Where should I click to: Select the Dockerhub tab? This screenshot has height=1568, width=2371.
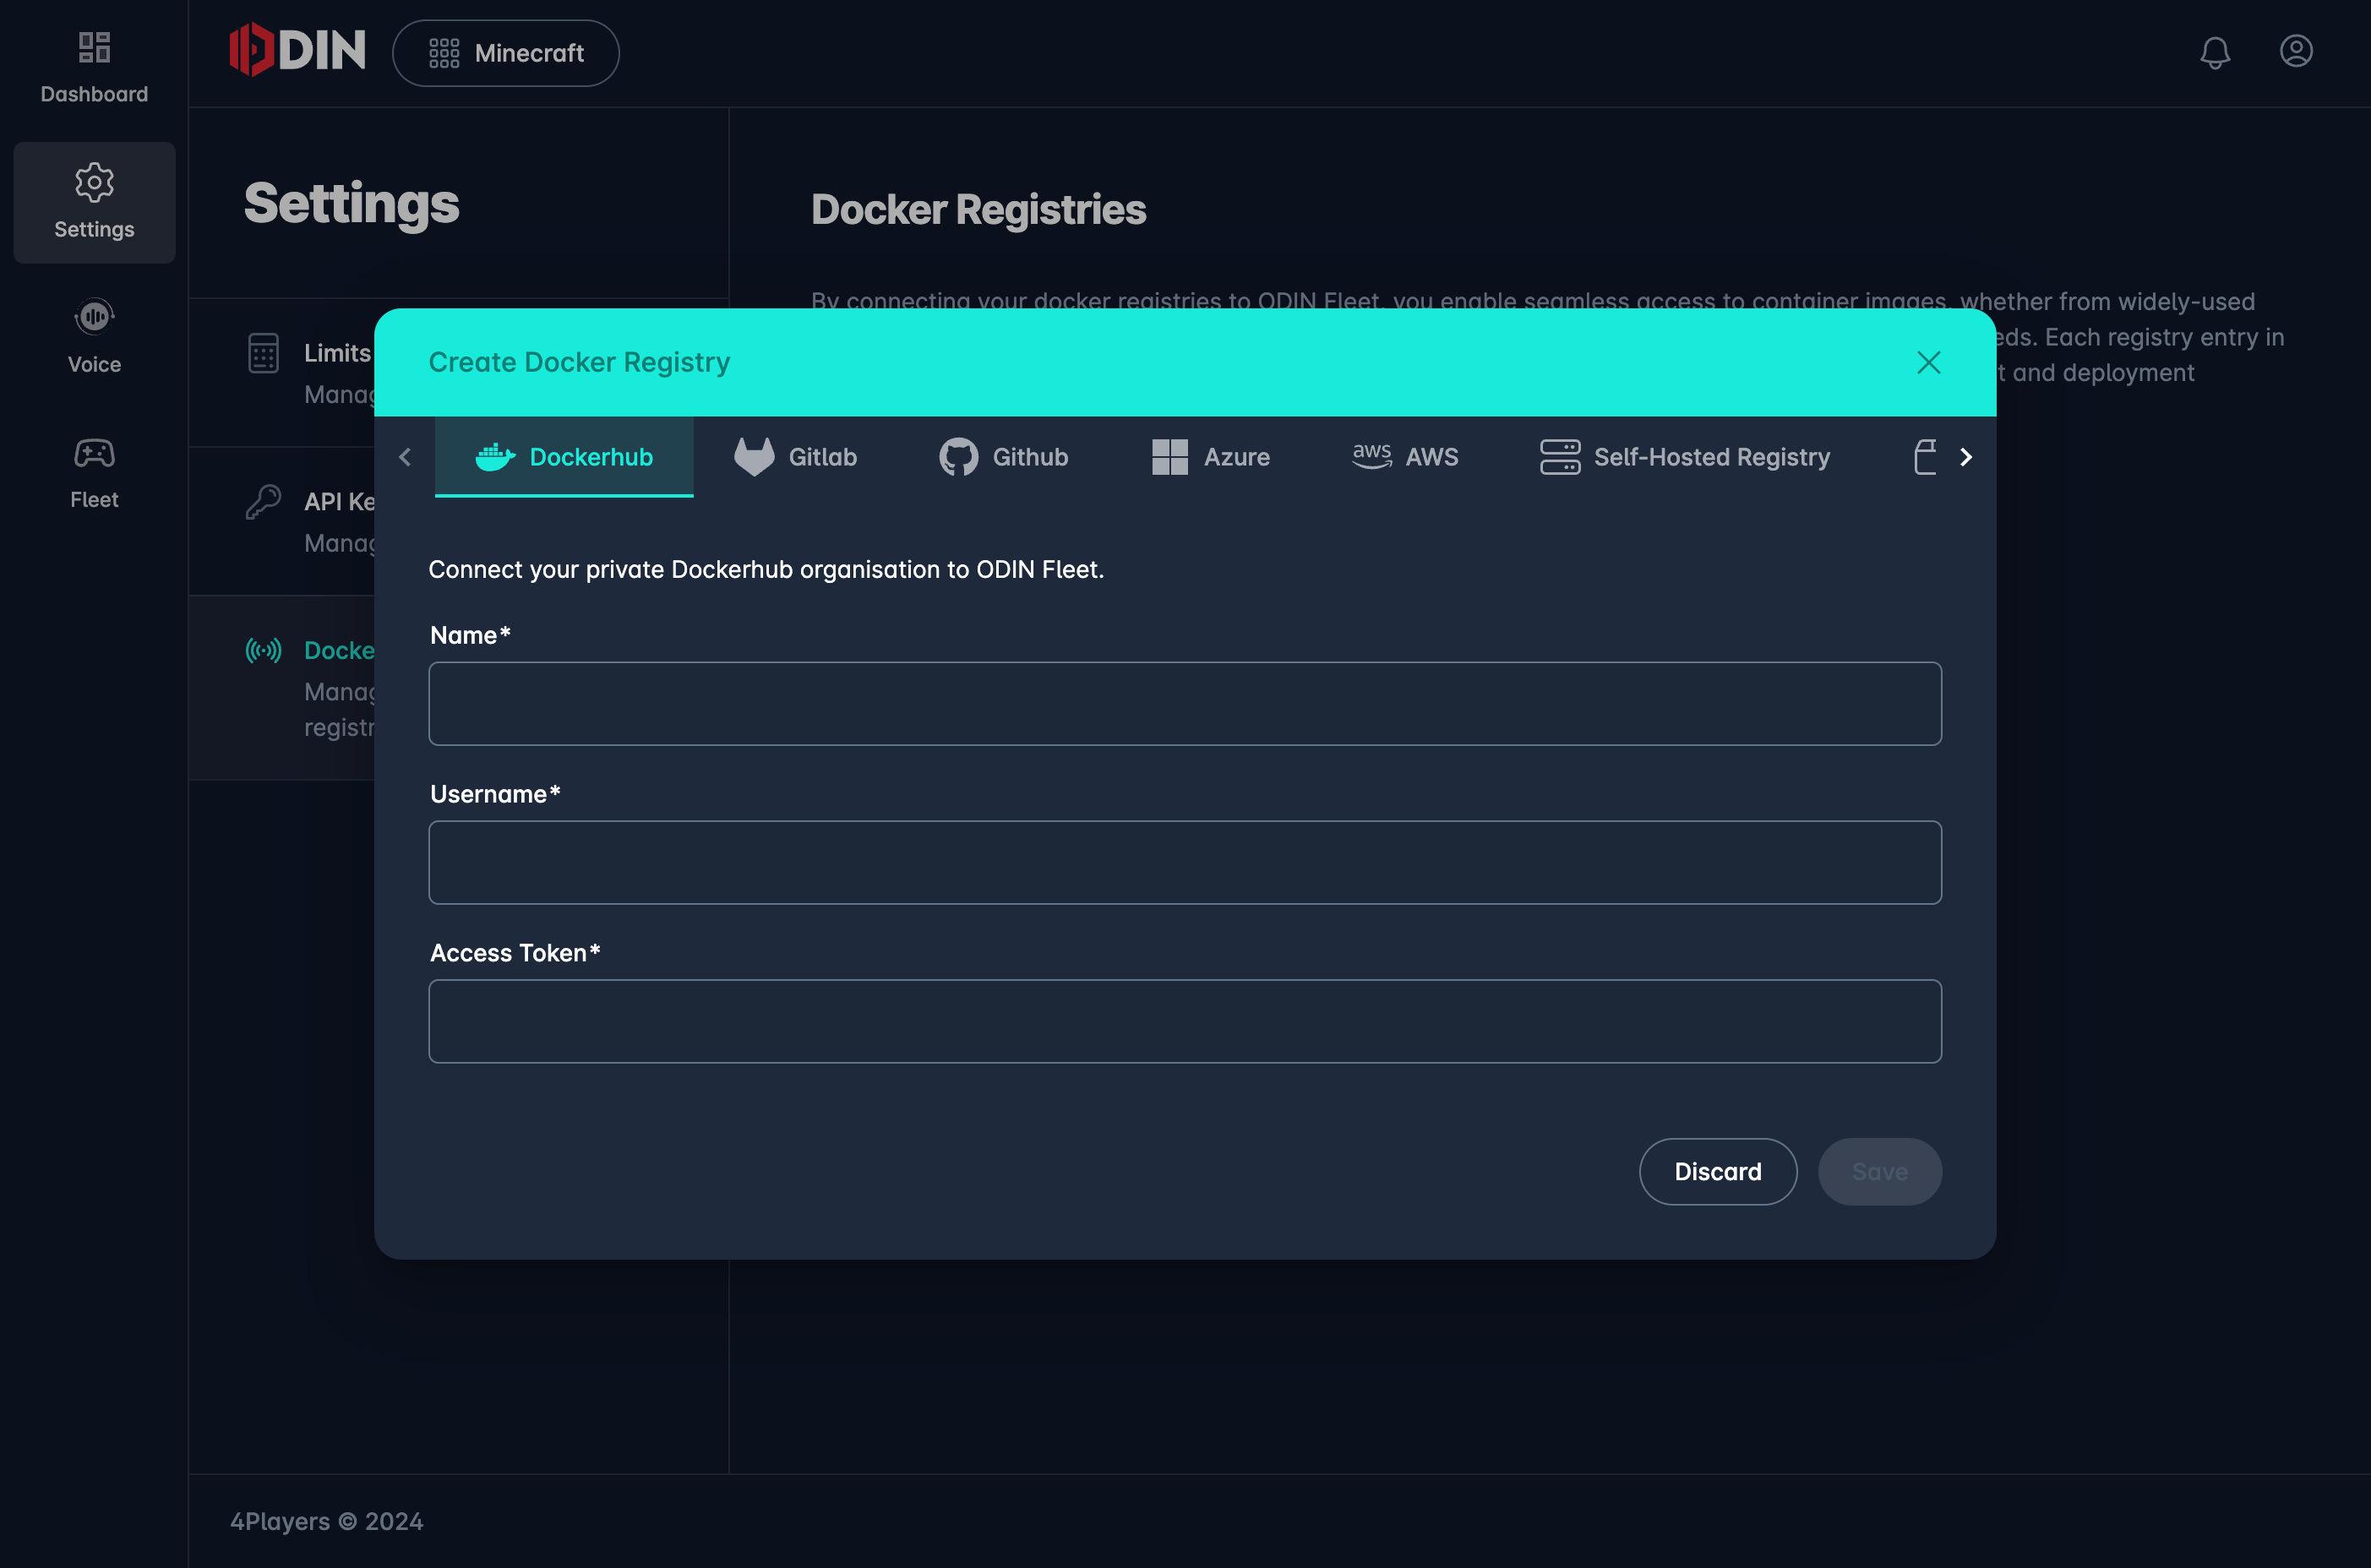pos(564,457)
